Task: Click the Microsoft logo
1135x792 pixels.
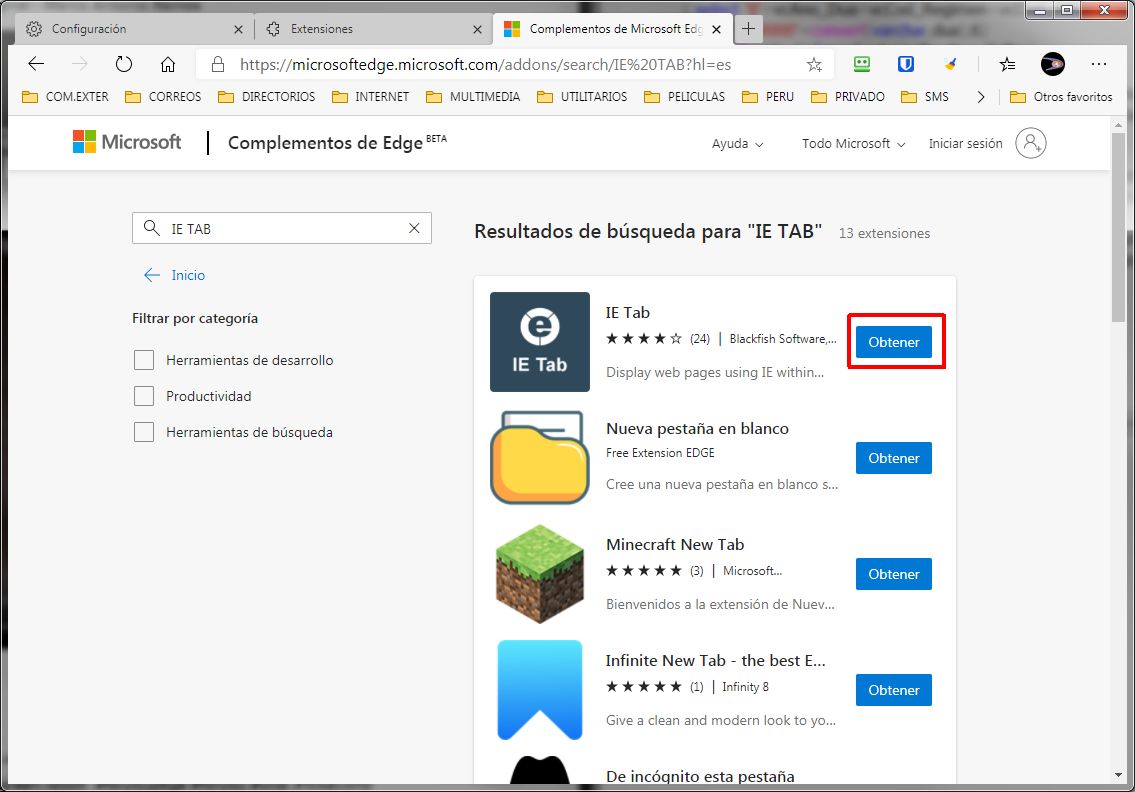Action: click(x=127, y=142)
